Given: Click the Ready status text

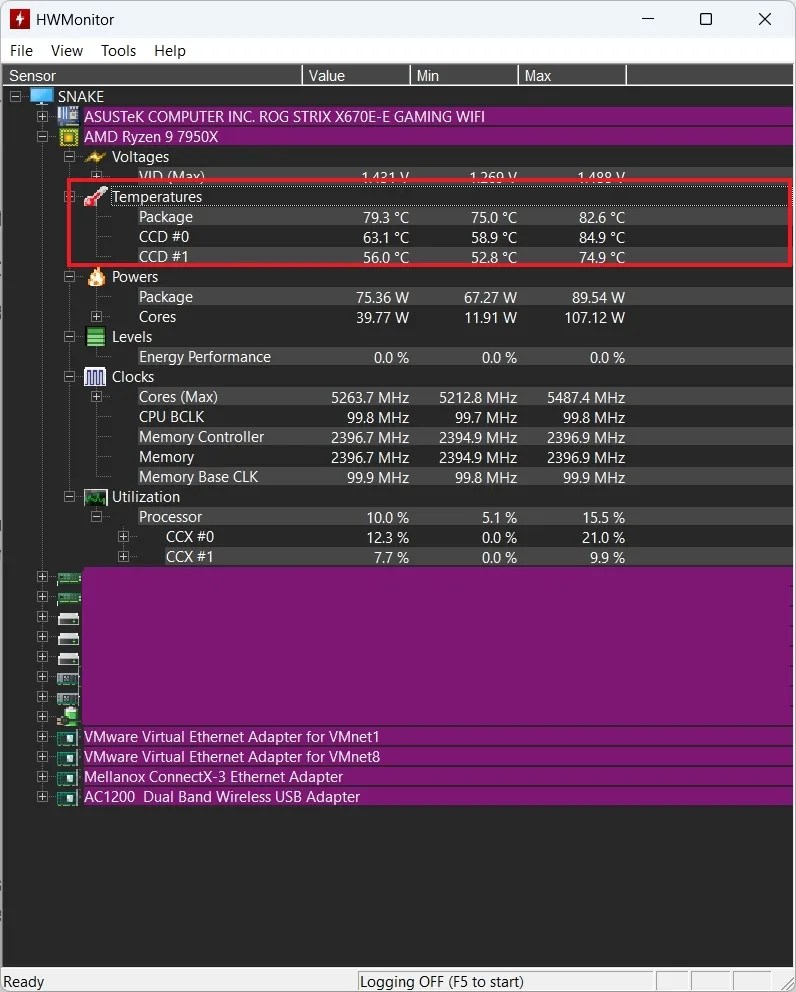Looking at the screenshot, I should click(24, 981).
